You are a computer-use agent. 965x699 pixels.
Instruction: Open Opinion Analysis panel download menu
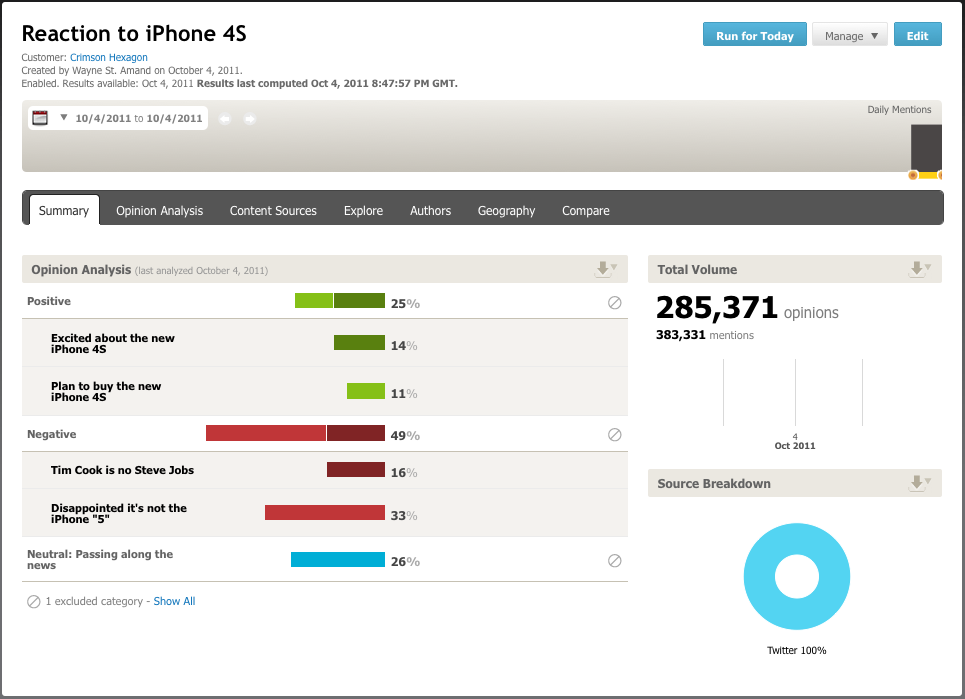pos(606,269)
